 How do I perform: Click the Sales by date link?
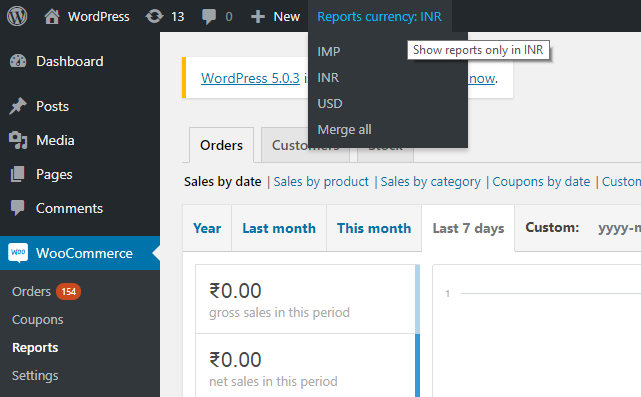tap(222, 182)
